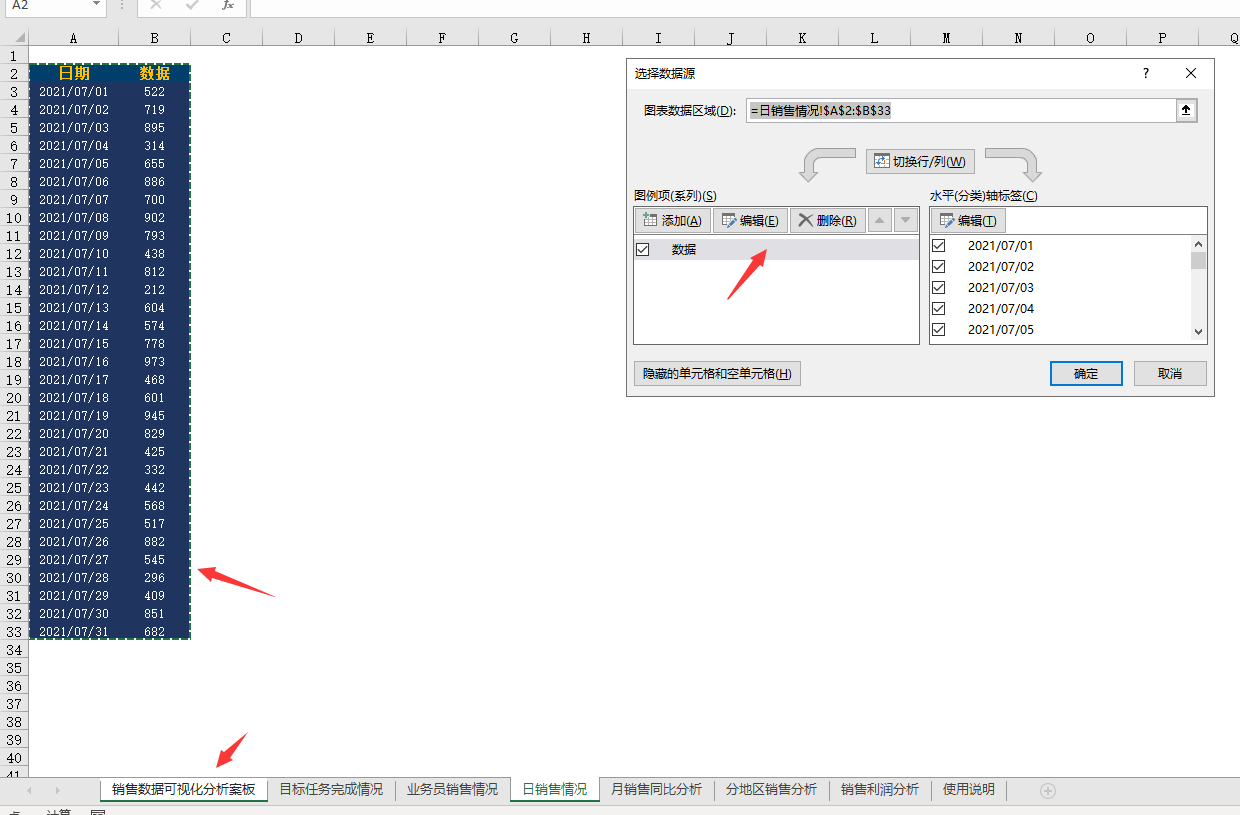Select cell with value 296
The image size is (1240, 815).
point(154,578)
